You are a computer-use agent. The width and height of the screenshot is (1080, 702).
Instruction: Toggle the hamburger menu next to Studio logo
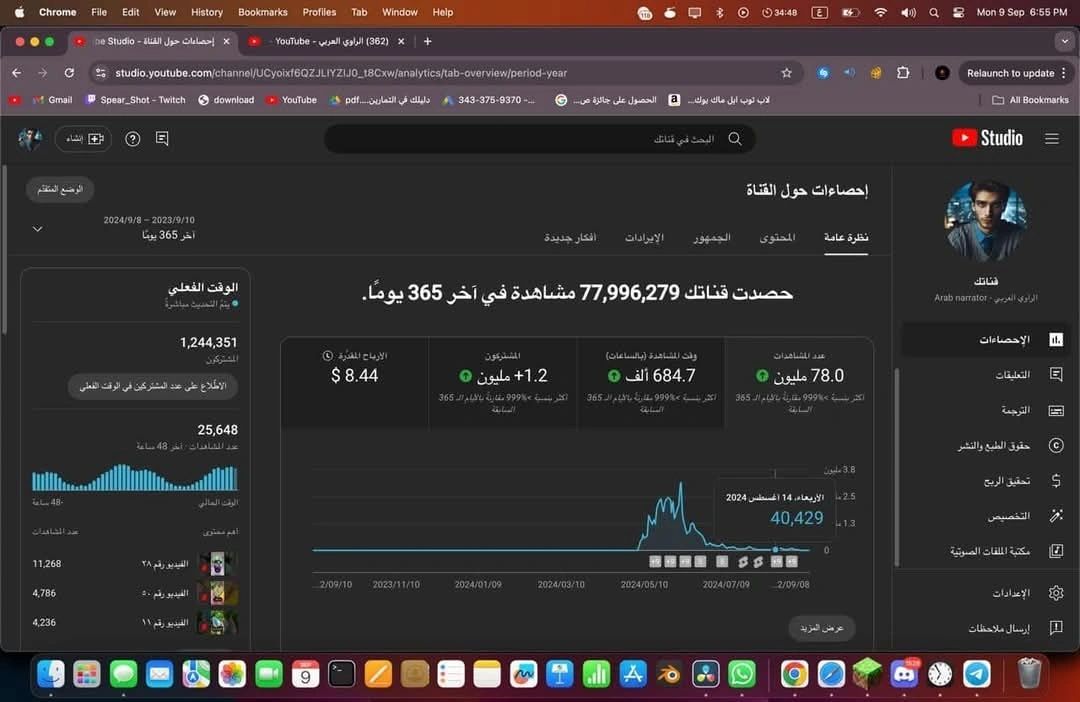tap(1051, 139)
